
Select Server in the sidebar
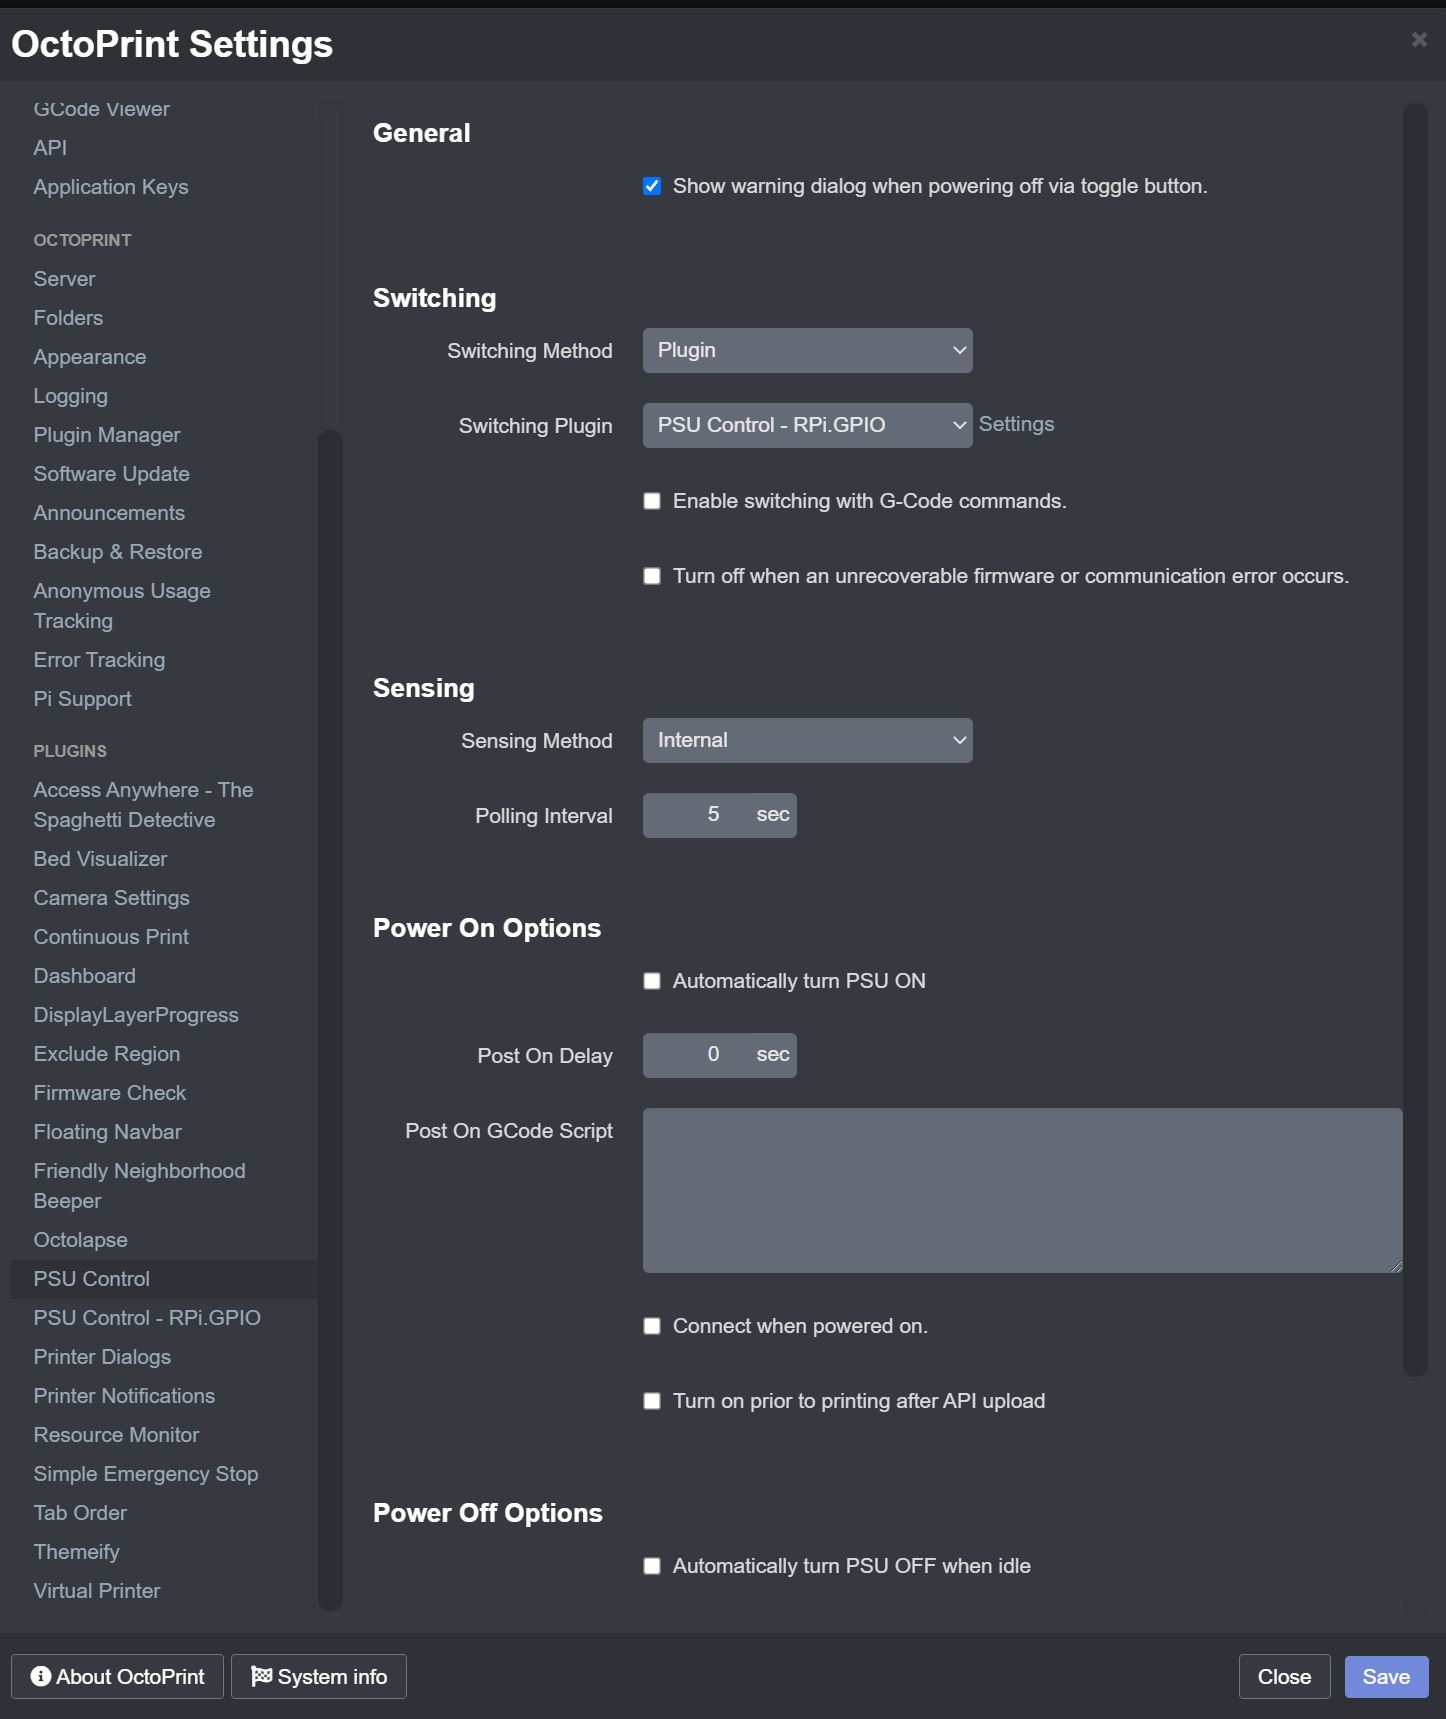tap(64, 279)
